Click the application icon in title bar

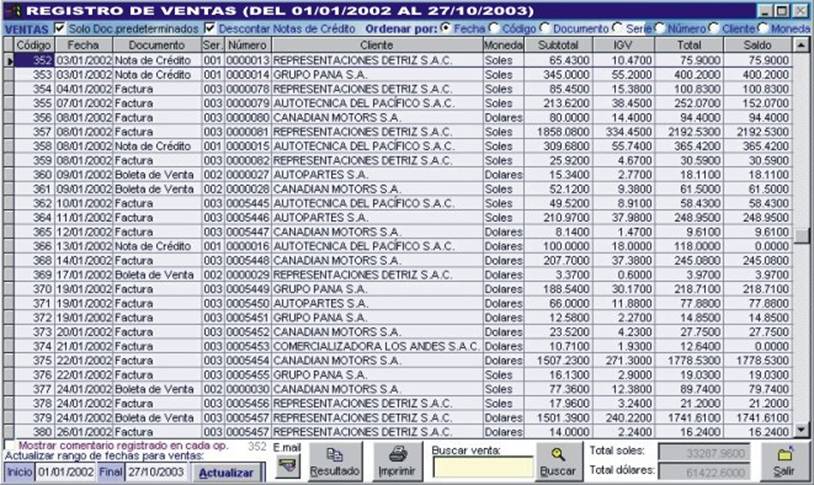pos(14,10)
